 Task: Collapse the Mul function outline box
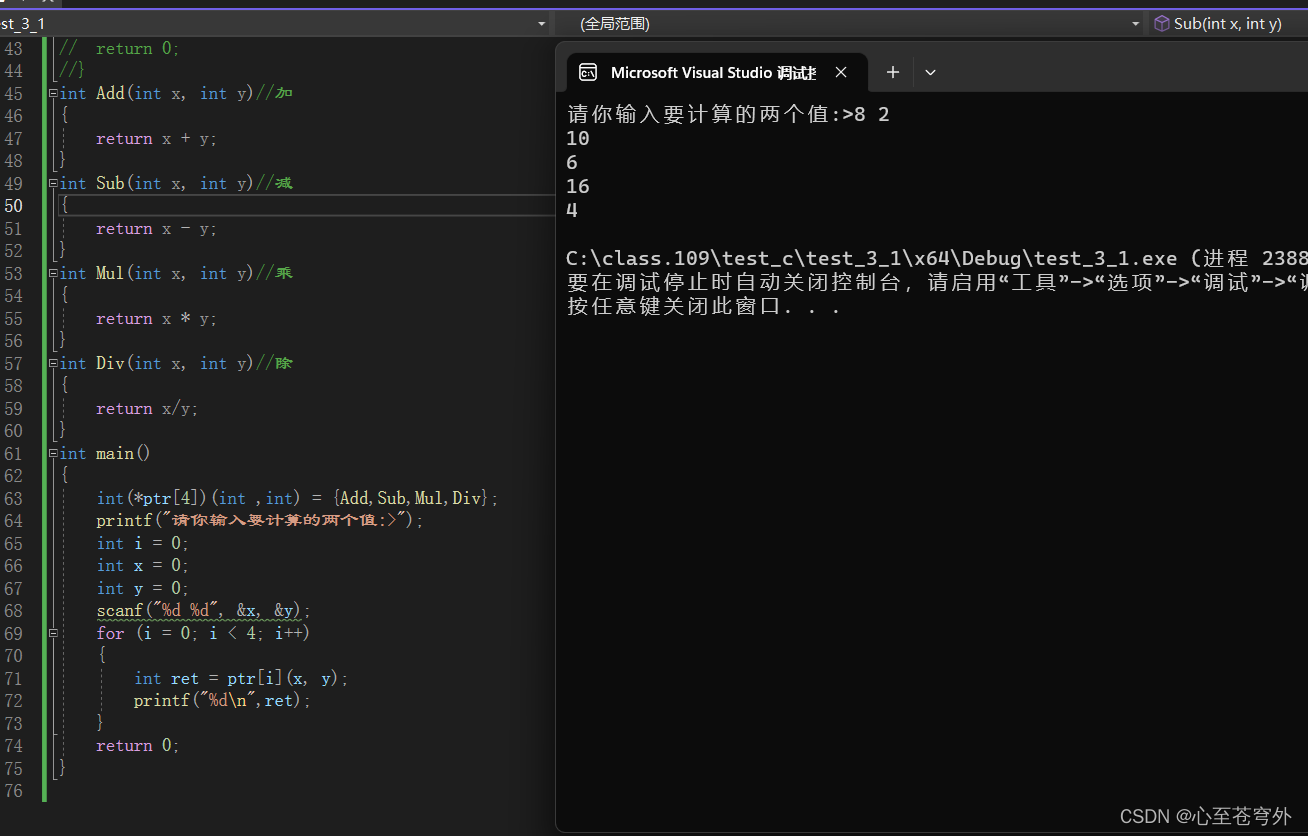pos(54,273)
